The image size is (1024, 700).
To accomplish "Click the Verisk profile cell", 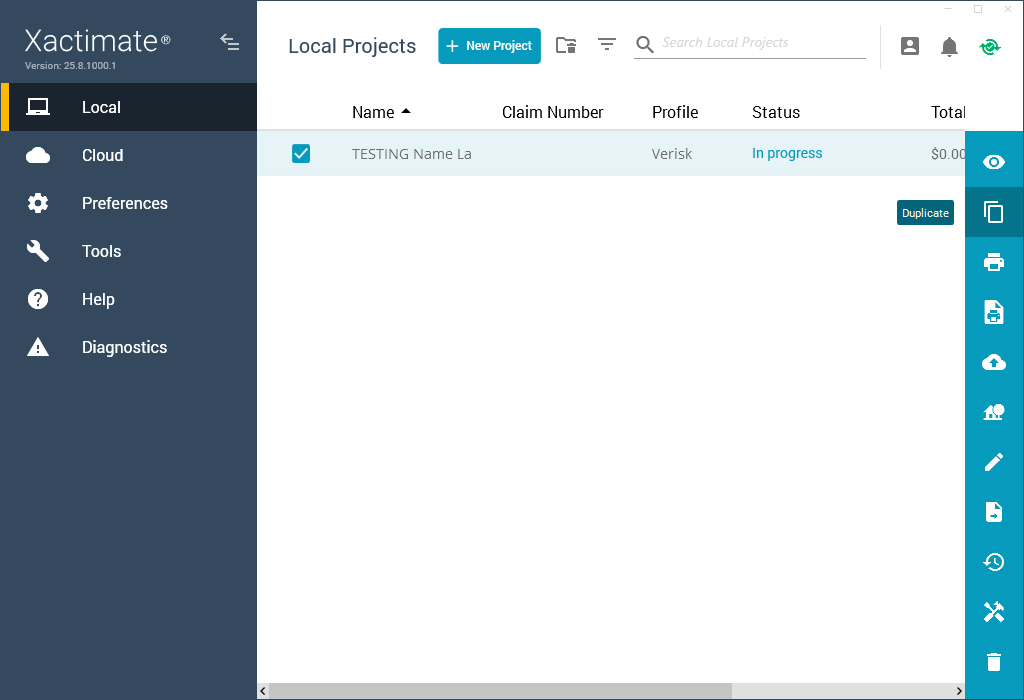I will [x=671, y=154].
